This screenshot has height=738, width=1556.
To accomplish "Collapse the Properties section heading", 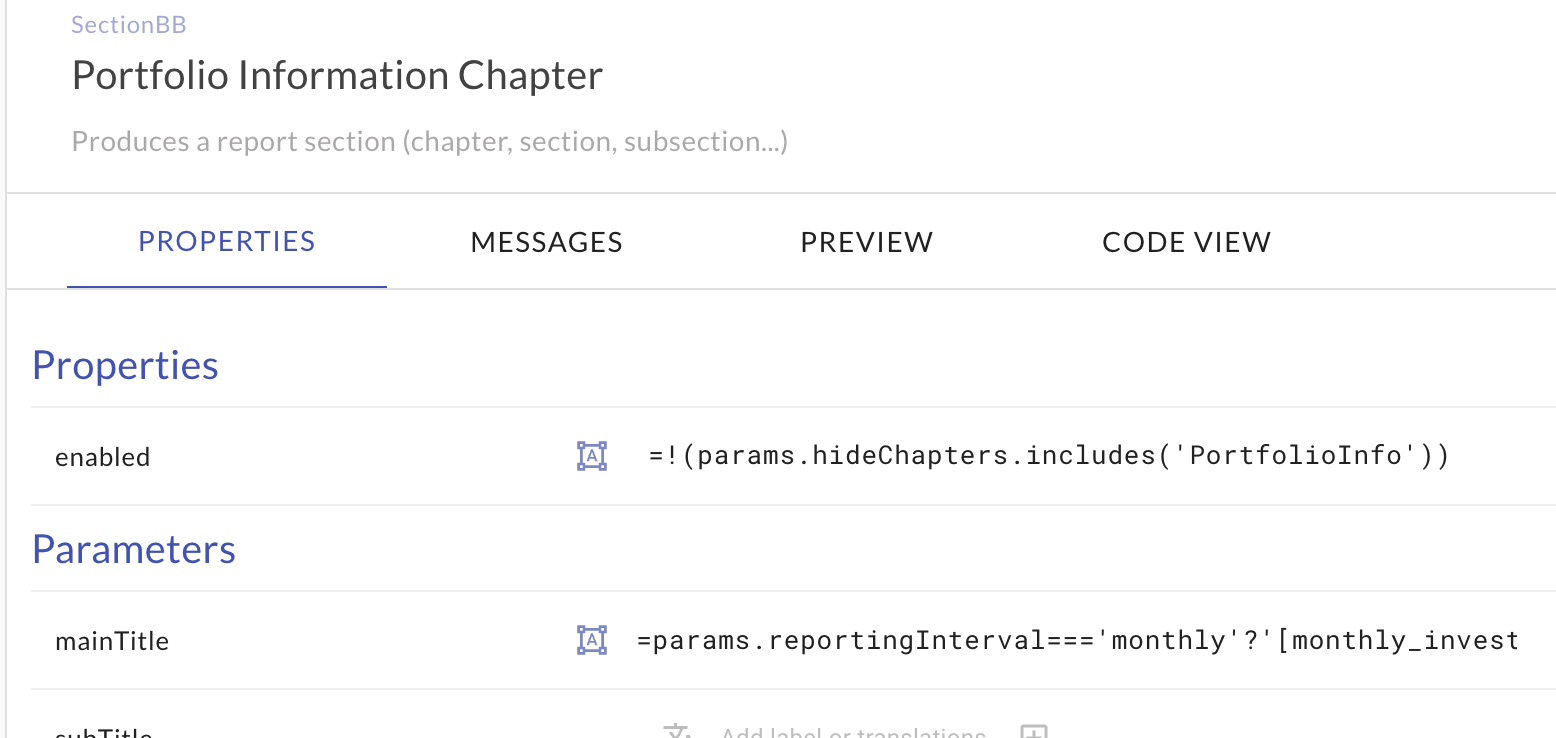I will tap(125, 365).
